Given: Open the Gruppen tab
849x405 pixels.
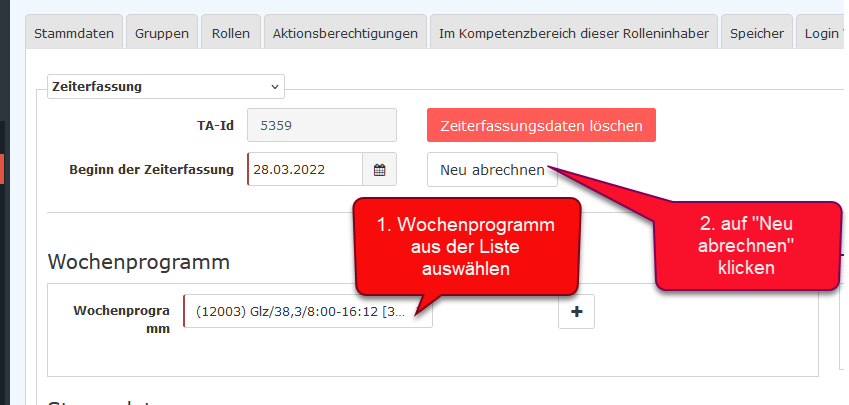Looking at the screenshot, I should tap(161, 33).
